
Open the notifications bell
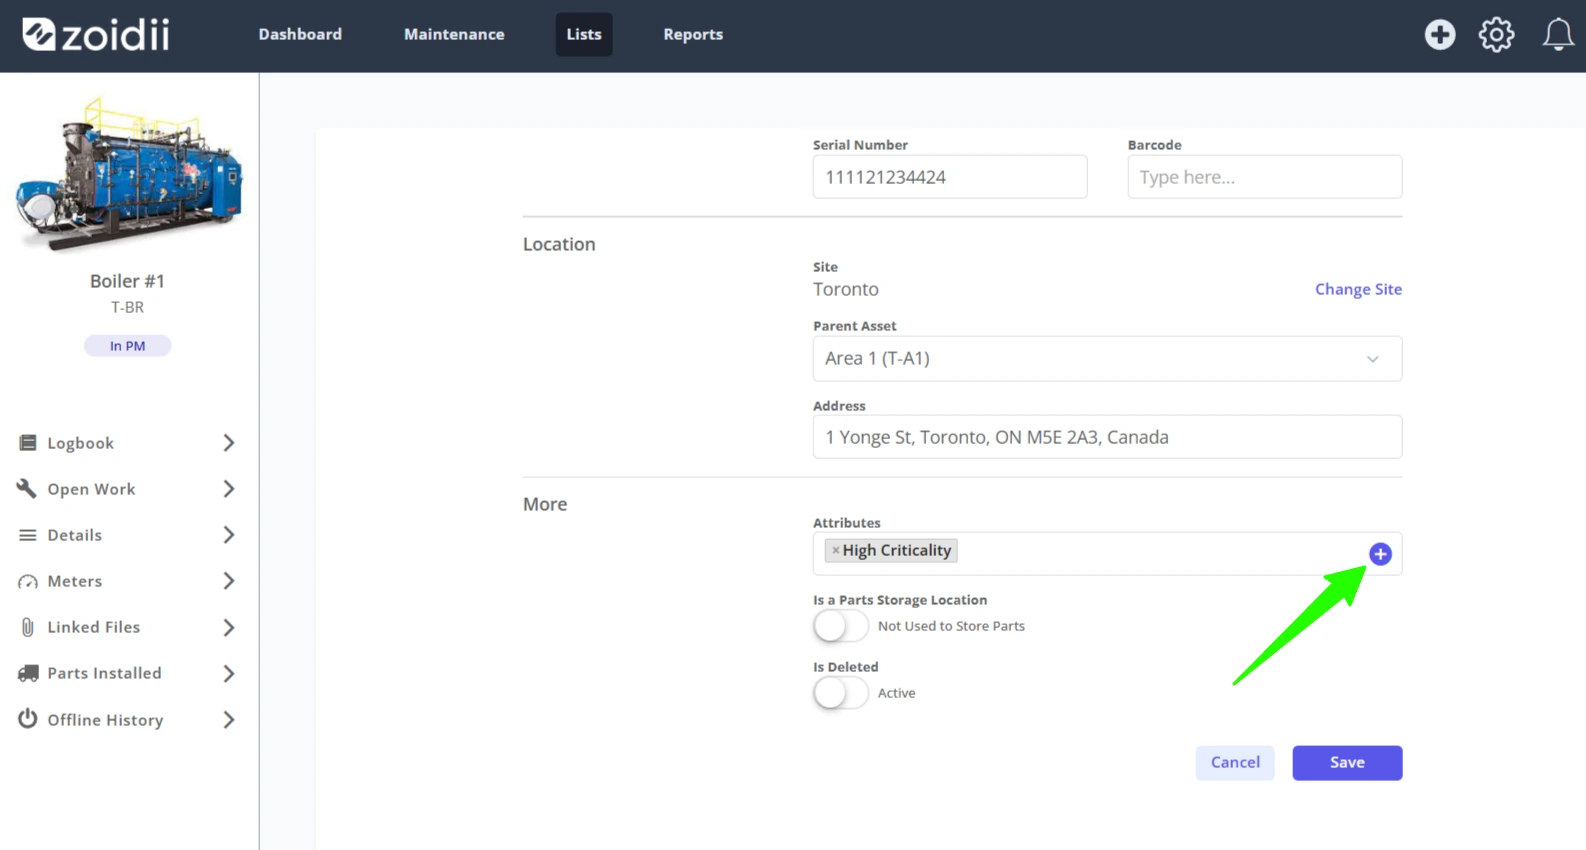click(x=1558, y=35)
